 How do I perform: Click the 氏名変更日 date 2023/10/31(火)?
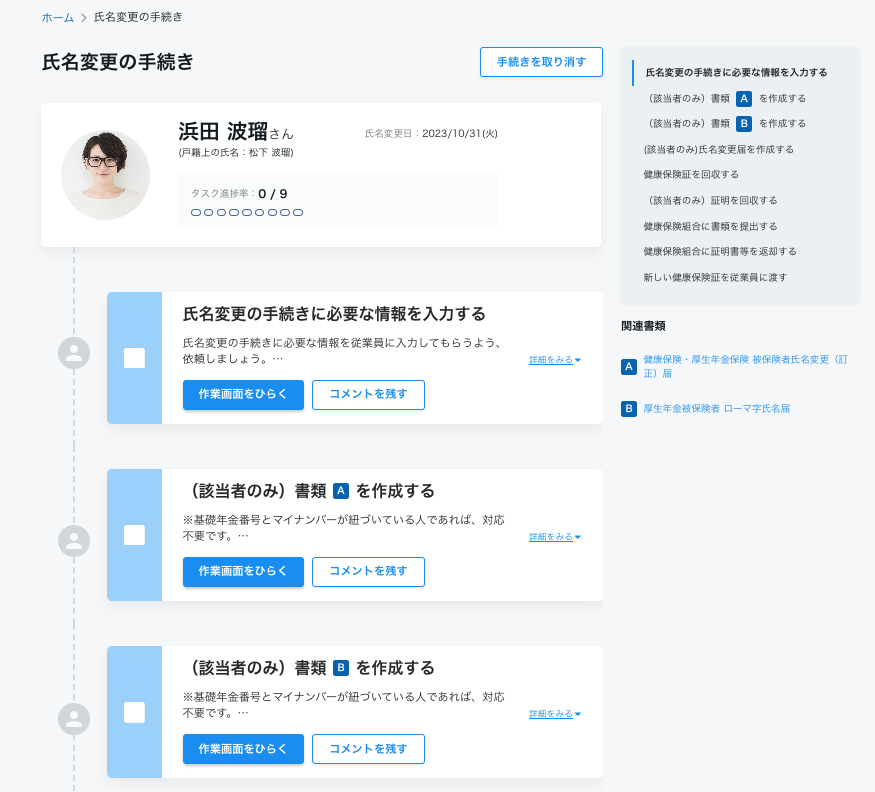(x=460, y=133)
